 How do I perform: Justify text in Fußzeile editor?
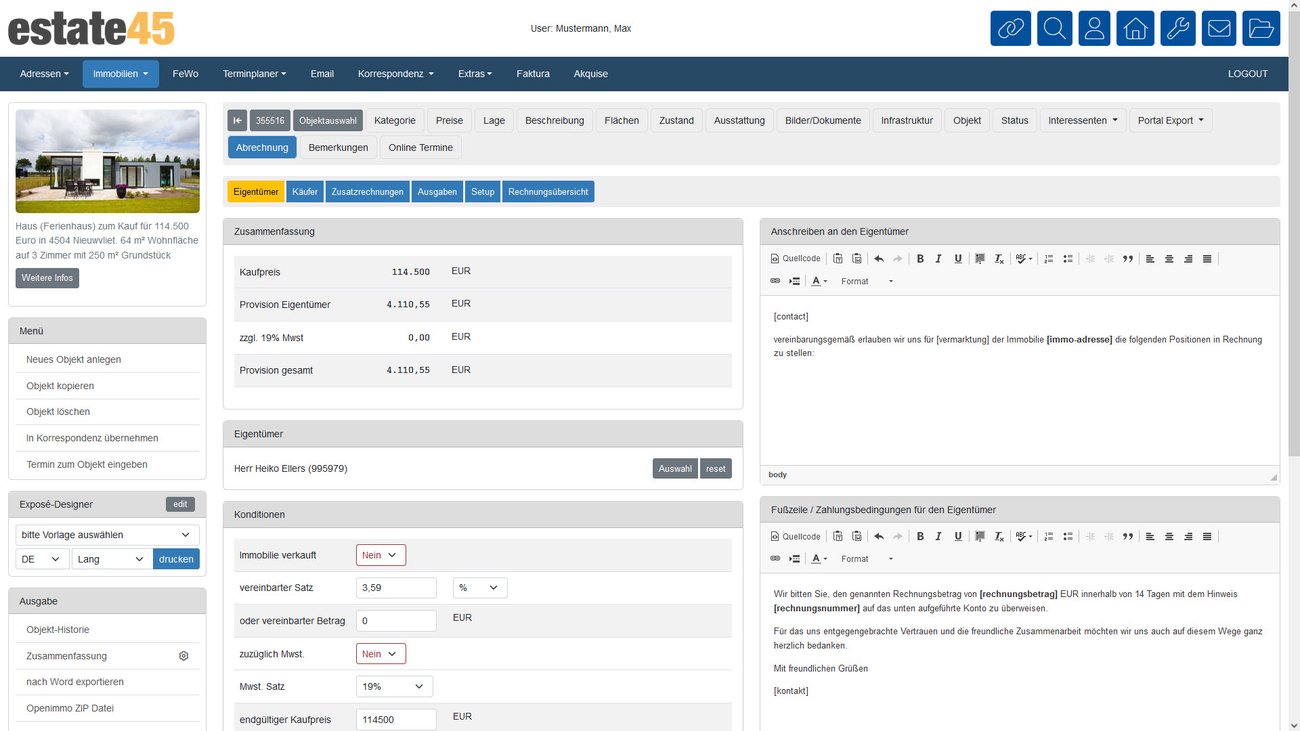point(1207,537)
